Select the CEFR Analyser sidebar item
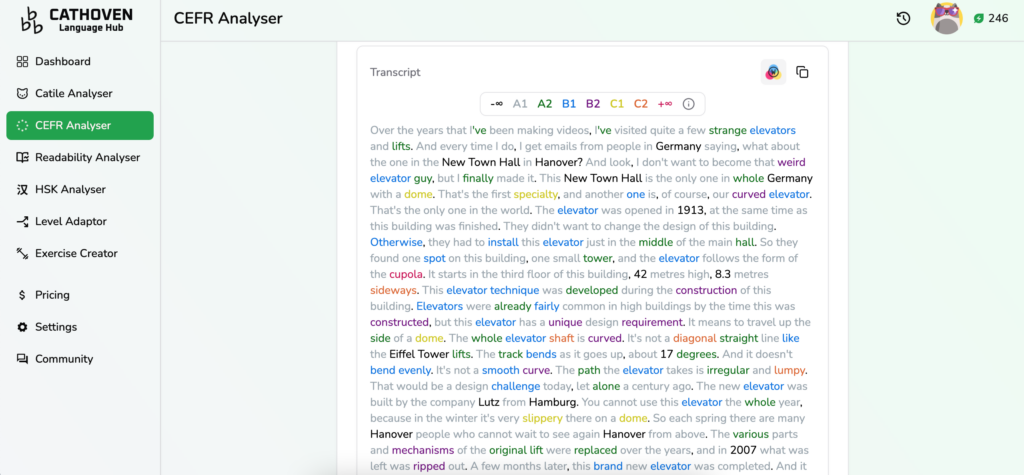The width and height of the screenshot is (1024, 475). [80, 125]
